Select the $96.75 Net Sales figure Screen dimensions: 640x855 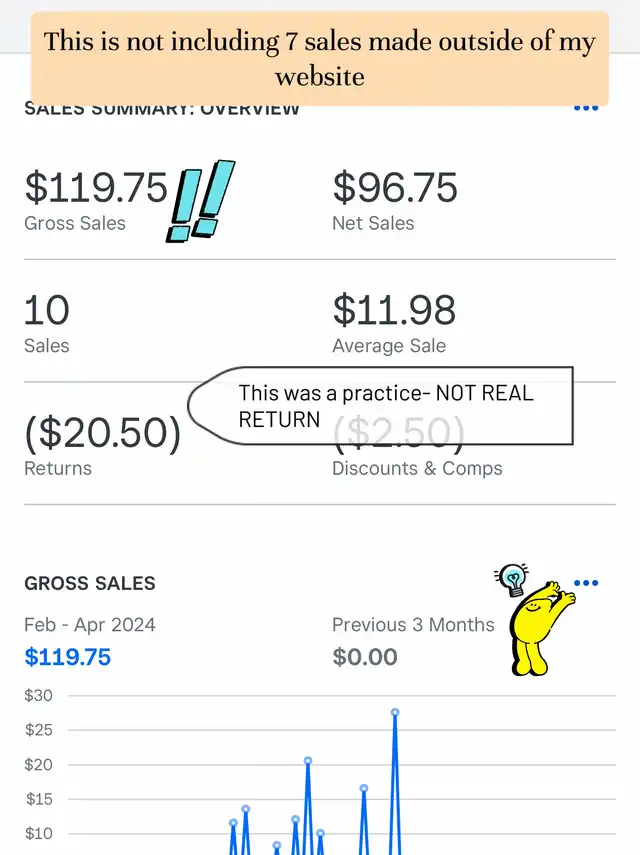pos(395,188)
